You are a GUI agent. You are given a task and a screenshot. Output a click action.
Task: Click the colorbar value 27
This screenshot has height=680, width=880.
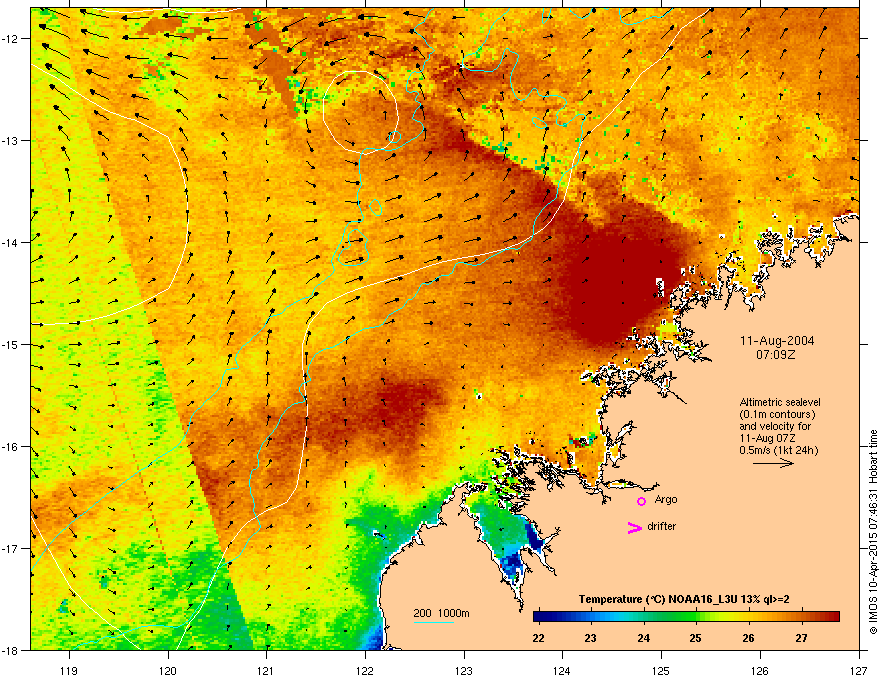801,638
